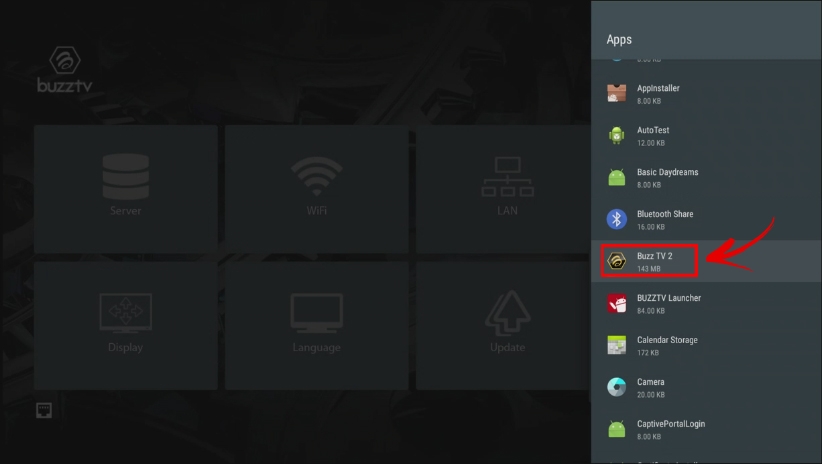Click the Camera lens icon
Image resolution: width=822 pixels, height=464 pixels.
(616, 387)
